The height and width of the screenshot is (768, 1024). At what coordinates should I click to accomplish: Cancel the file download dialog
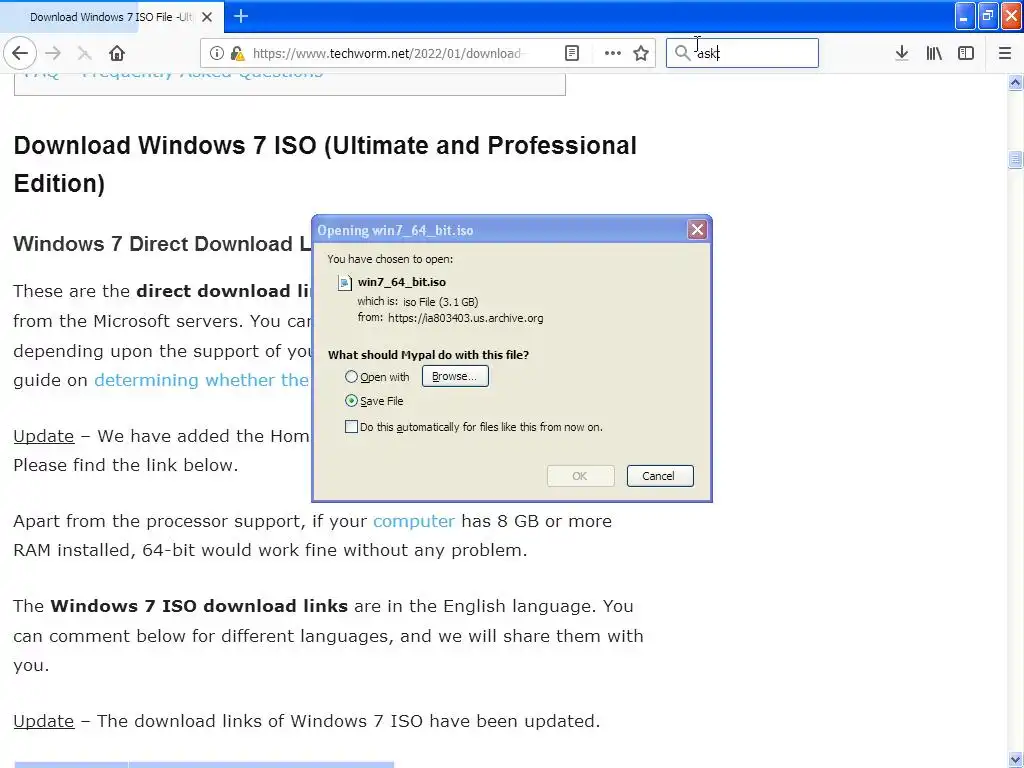[660, 475]
